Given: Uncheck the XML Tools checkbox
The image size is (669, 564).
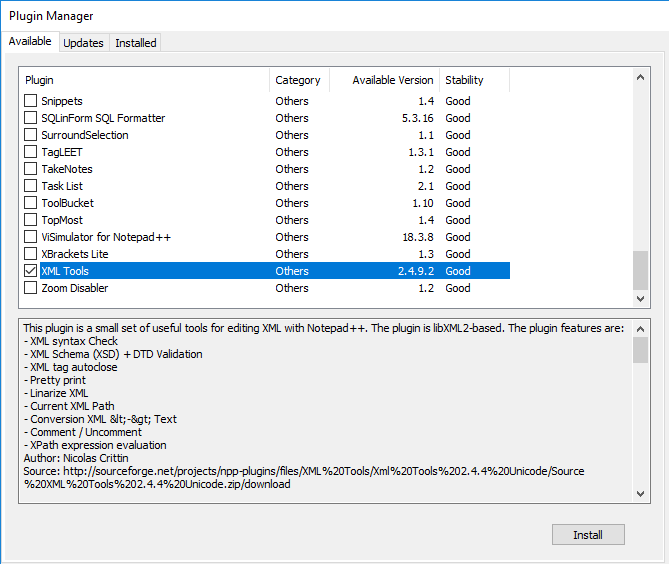Looking at the screenshot, I should click(30, 271).
